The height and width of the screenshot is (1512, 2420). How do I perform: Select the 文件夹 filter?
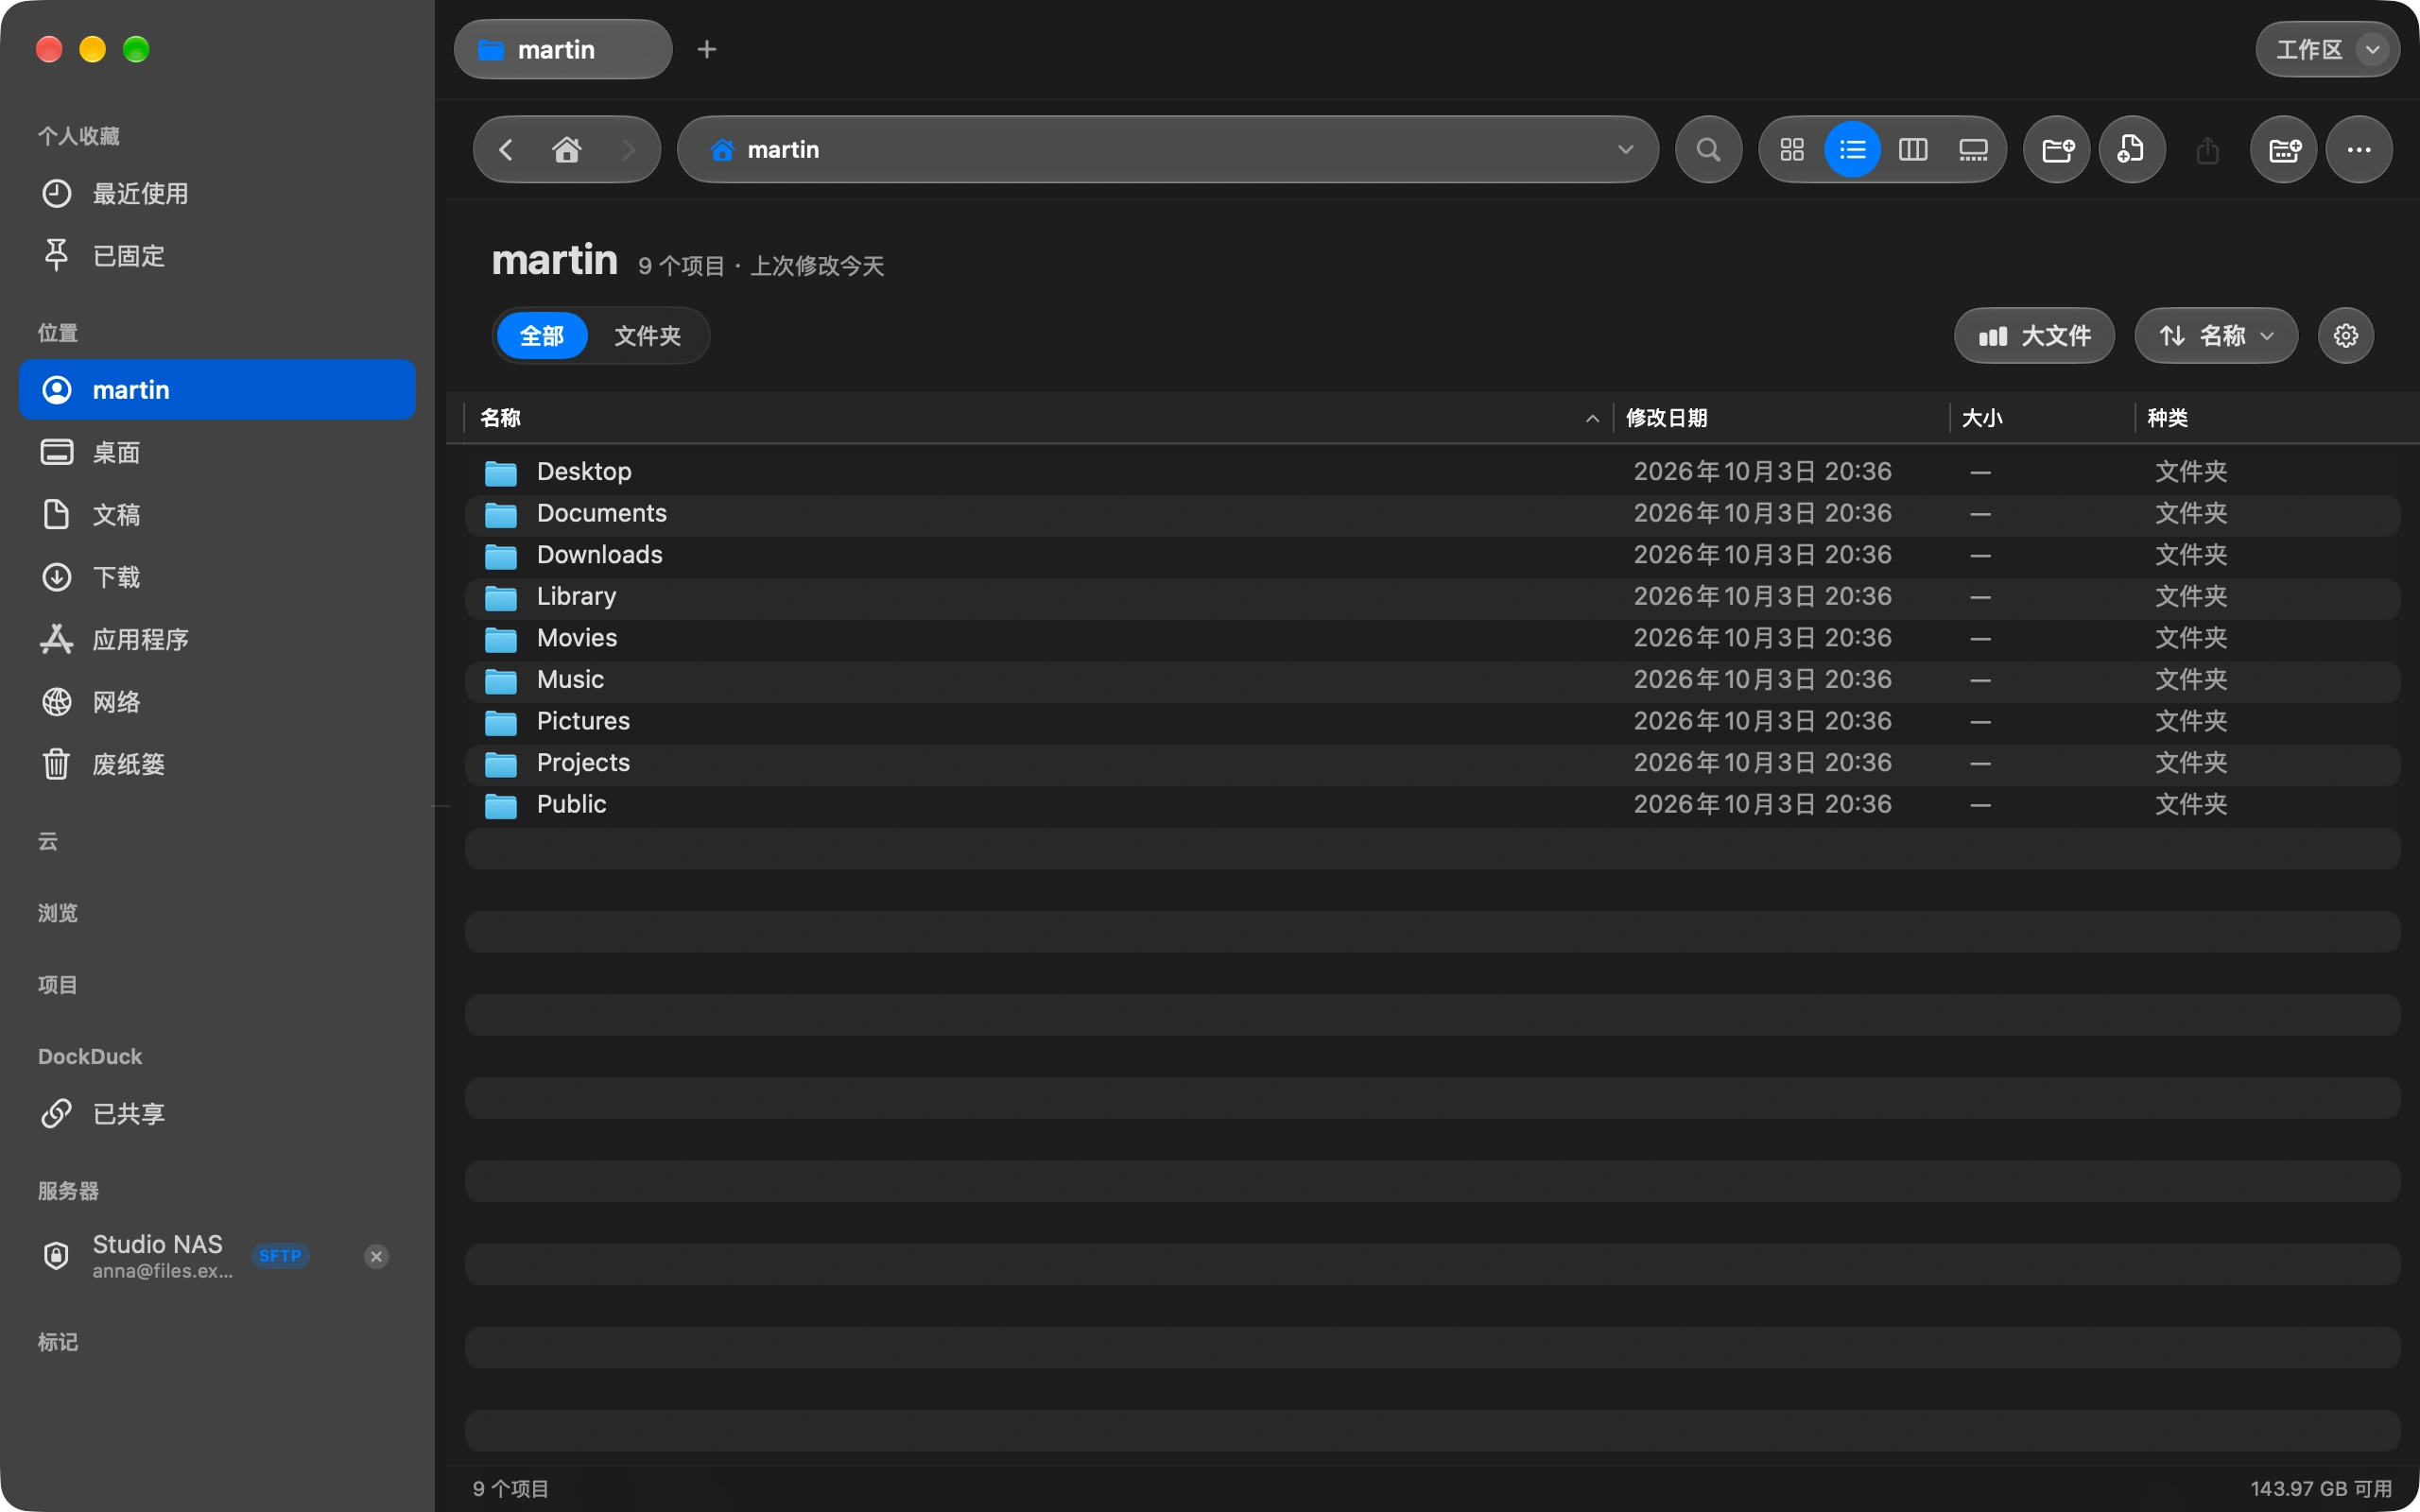(x=647, y=336)
